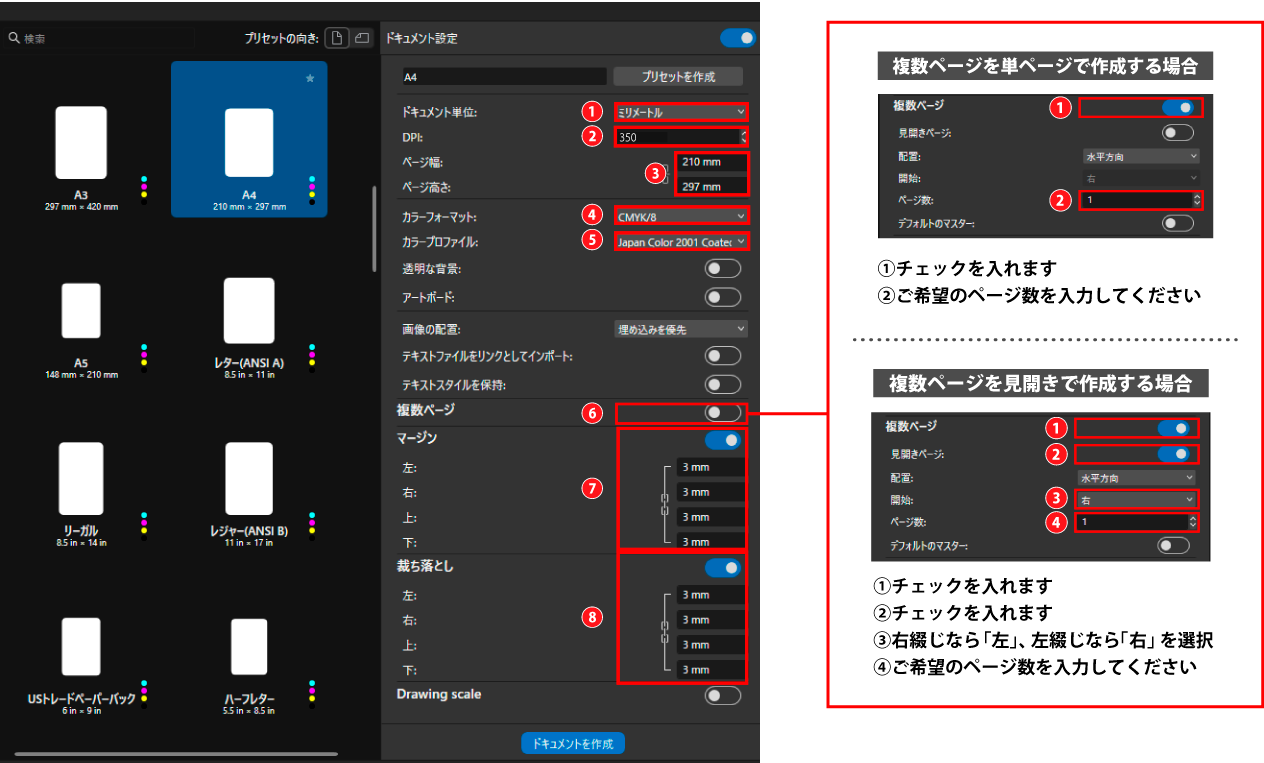The width and height of the screenshot is (1264, 763).
Task: Open the カラーフォーマット dropdown showing CMYK/8
Action: pyautogui.click(x=680, y=216)
